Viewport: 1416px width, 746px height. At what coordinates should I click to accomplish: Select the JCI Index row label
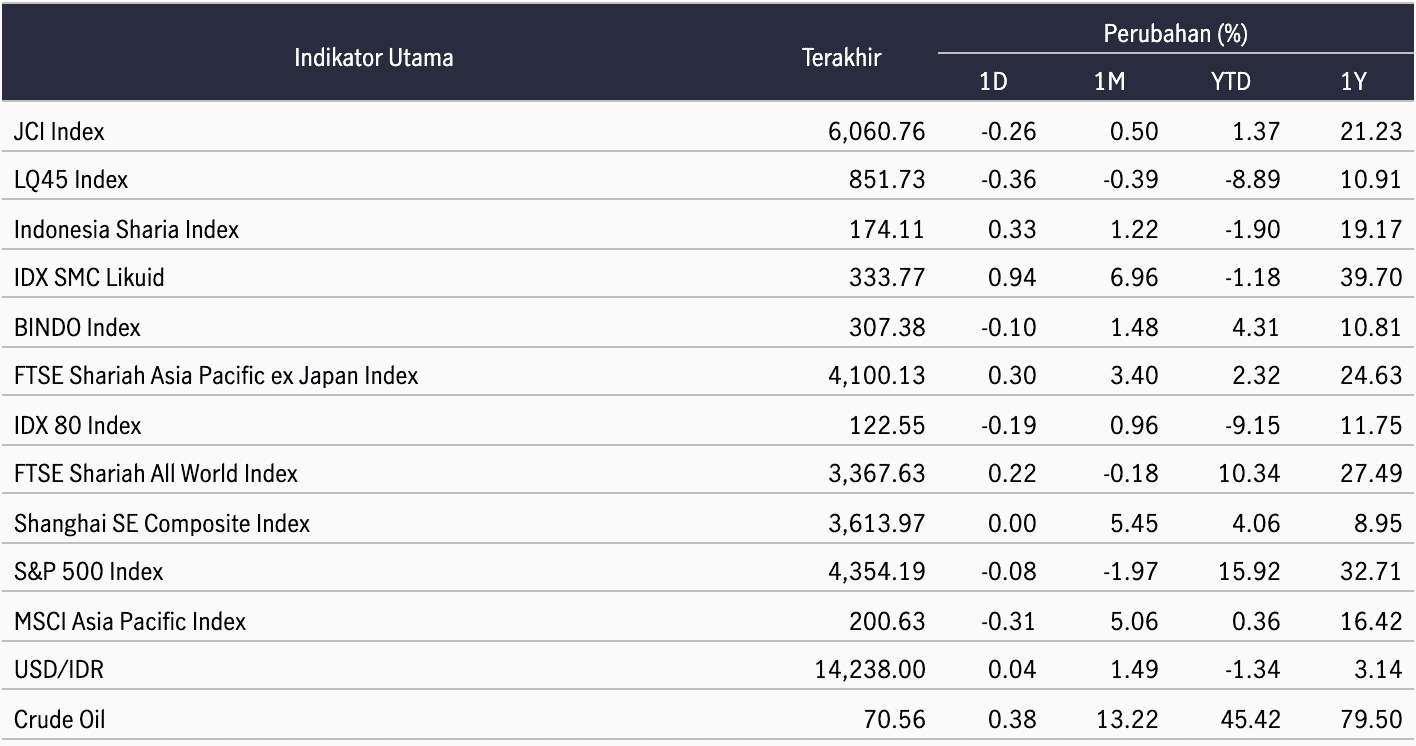59,131
